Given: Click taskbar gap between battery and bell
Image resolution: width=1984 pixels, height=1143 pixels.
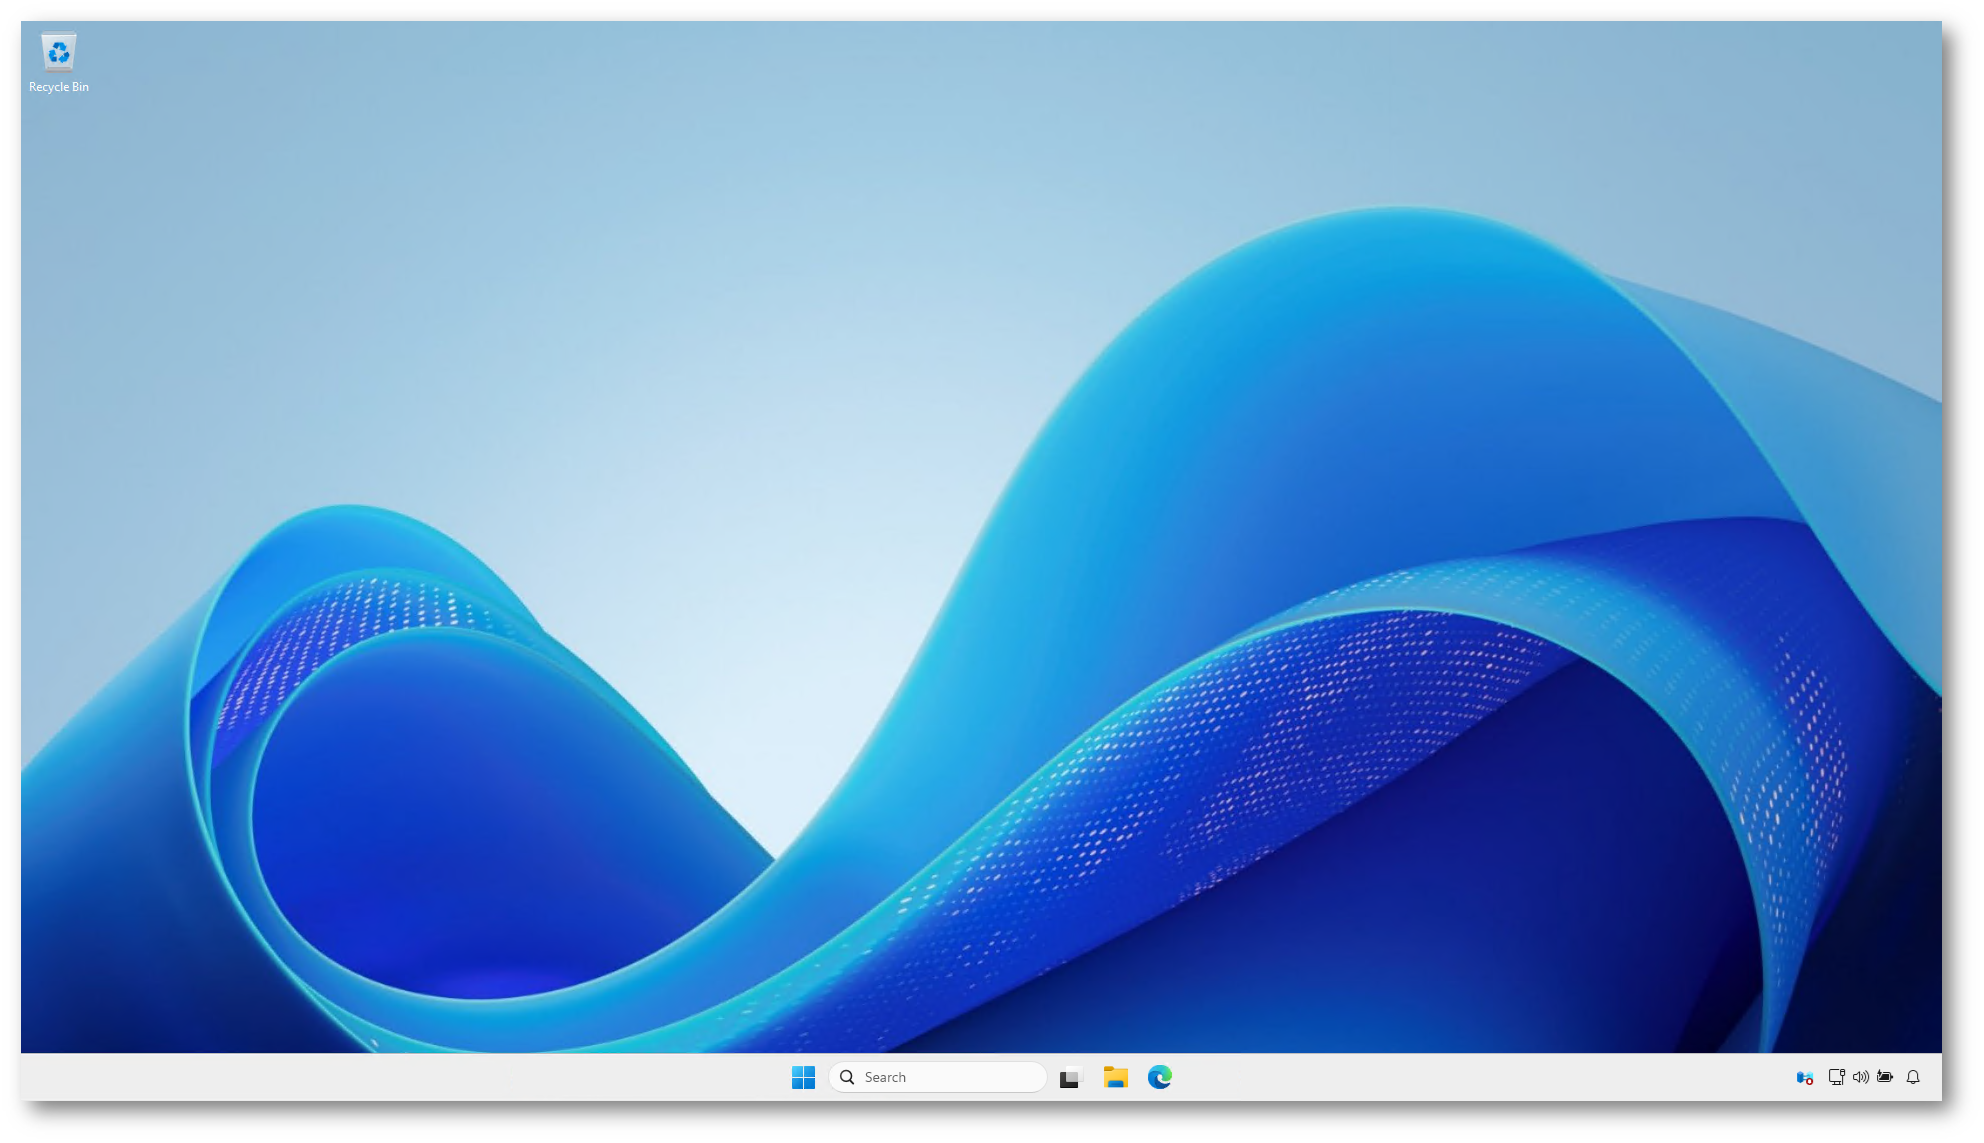Looking at the screenshot, I should 1899,1077.
